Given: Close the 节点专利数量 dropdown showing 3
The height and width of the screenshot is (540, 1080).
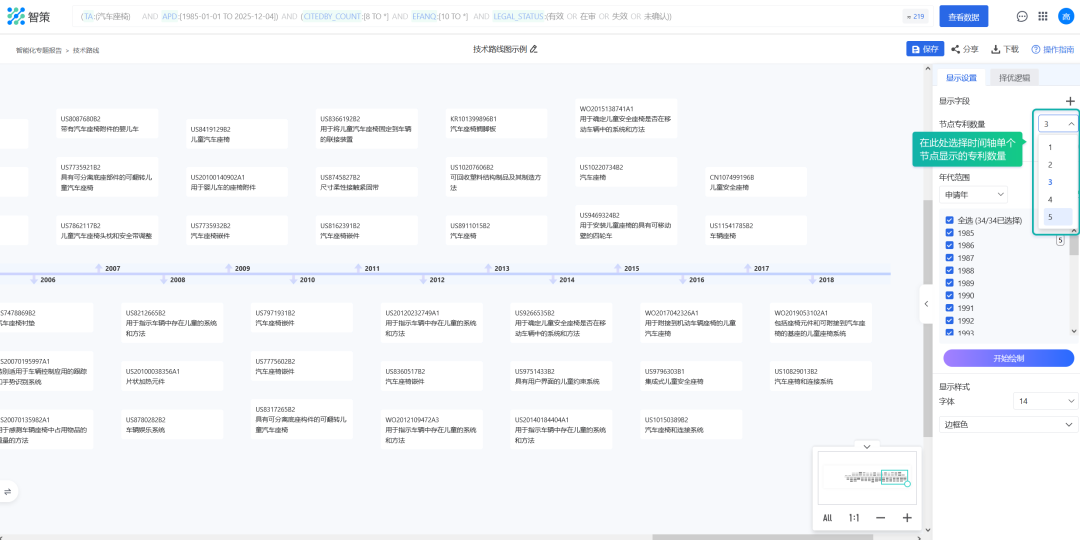Looking at the screenshot, I should (x=1058, y=124).
